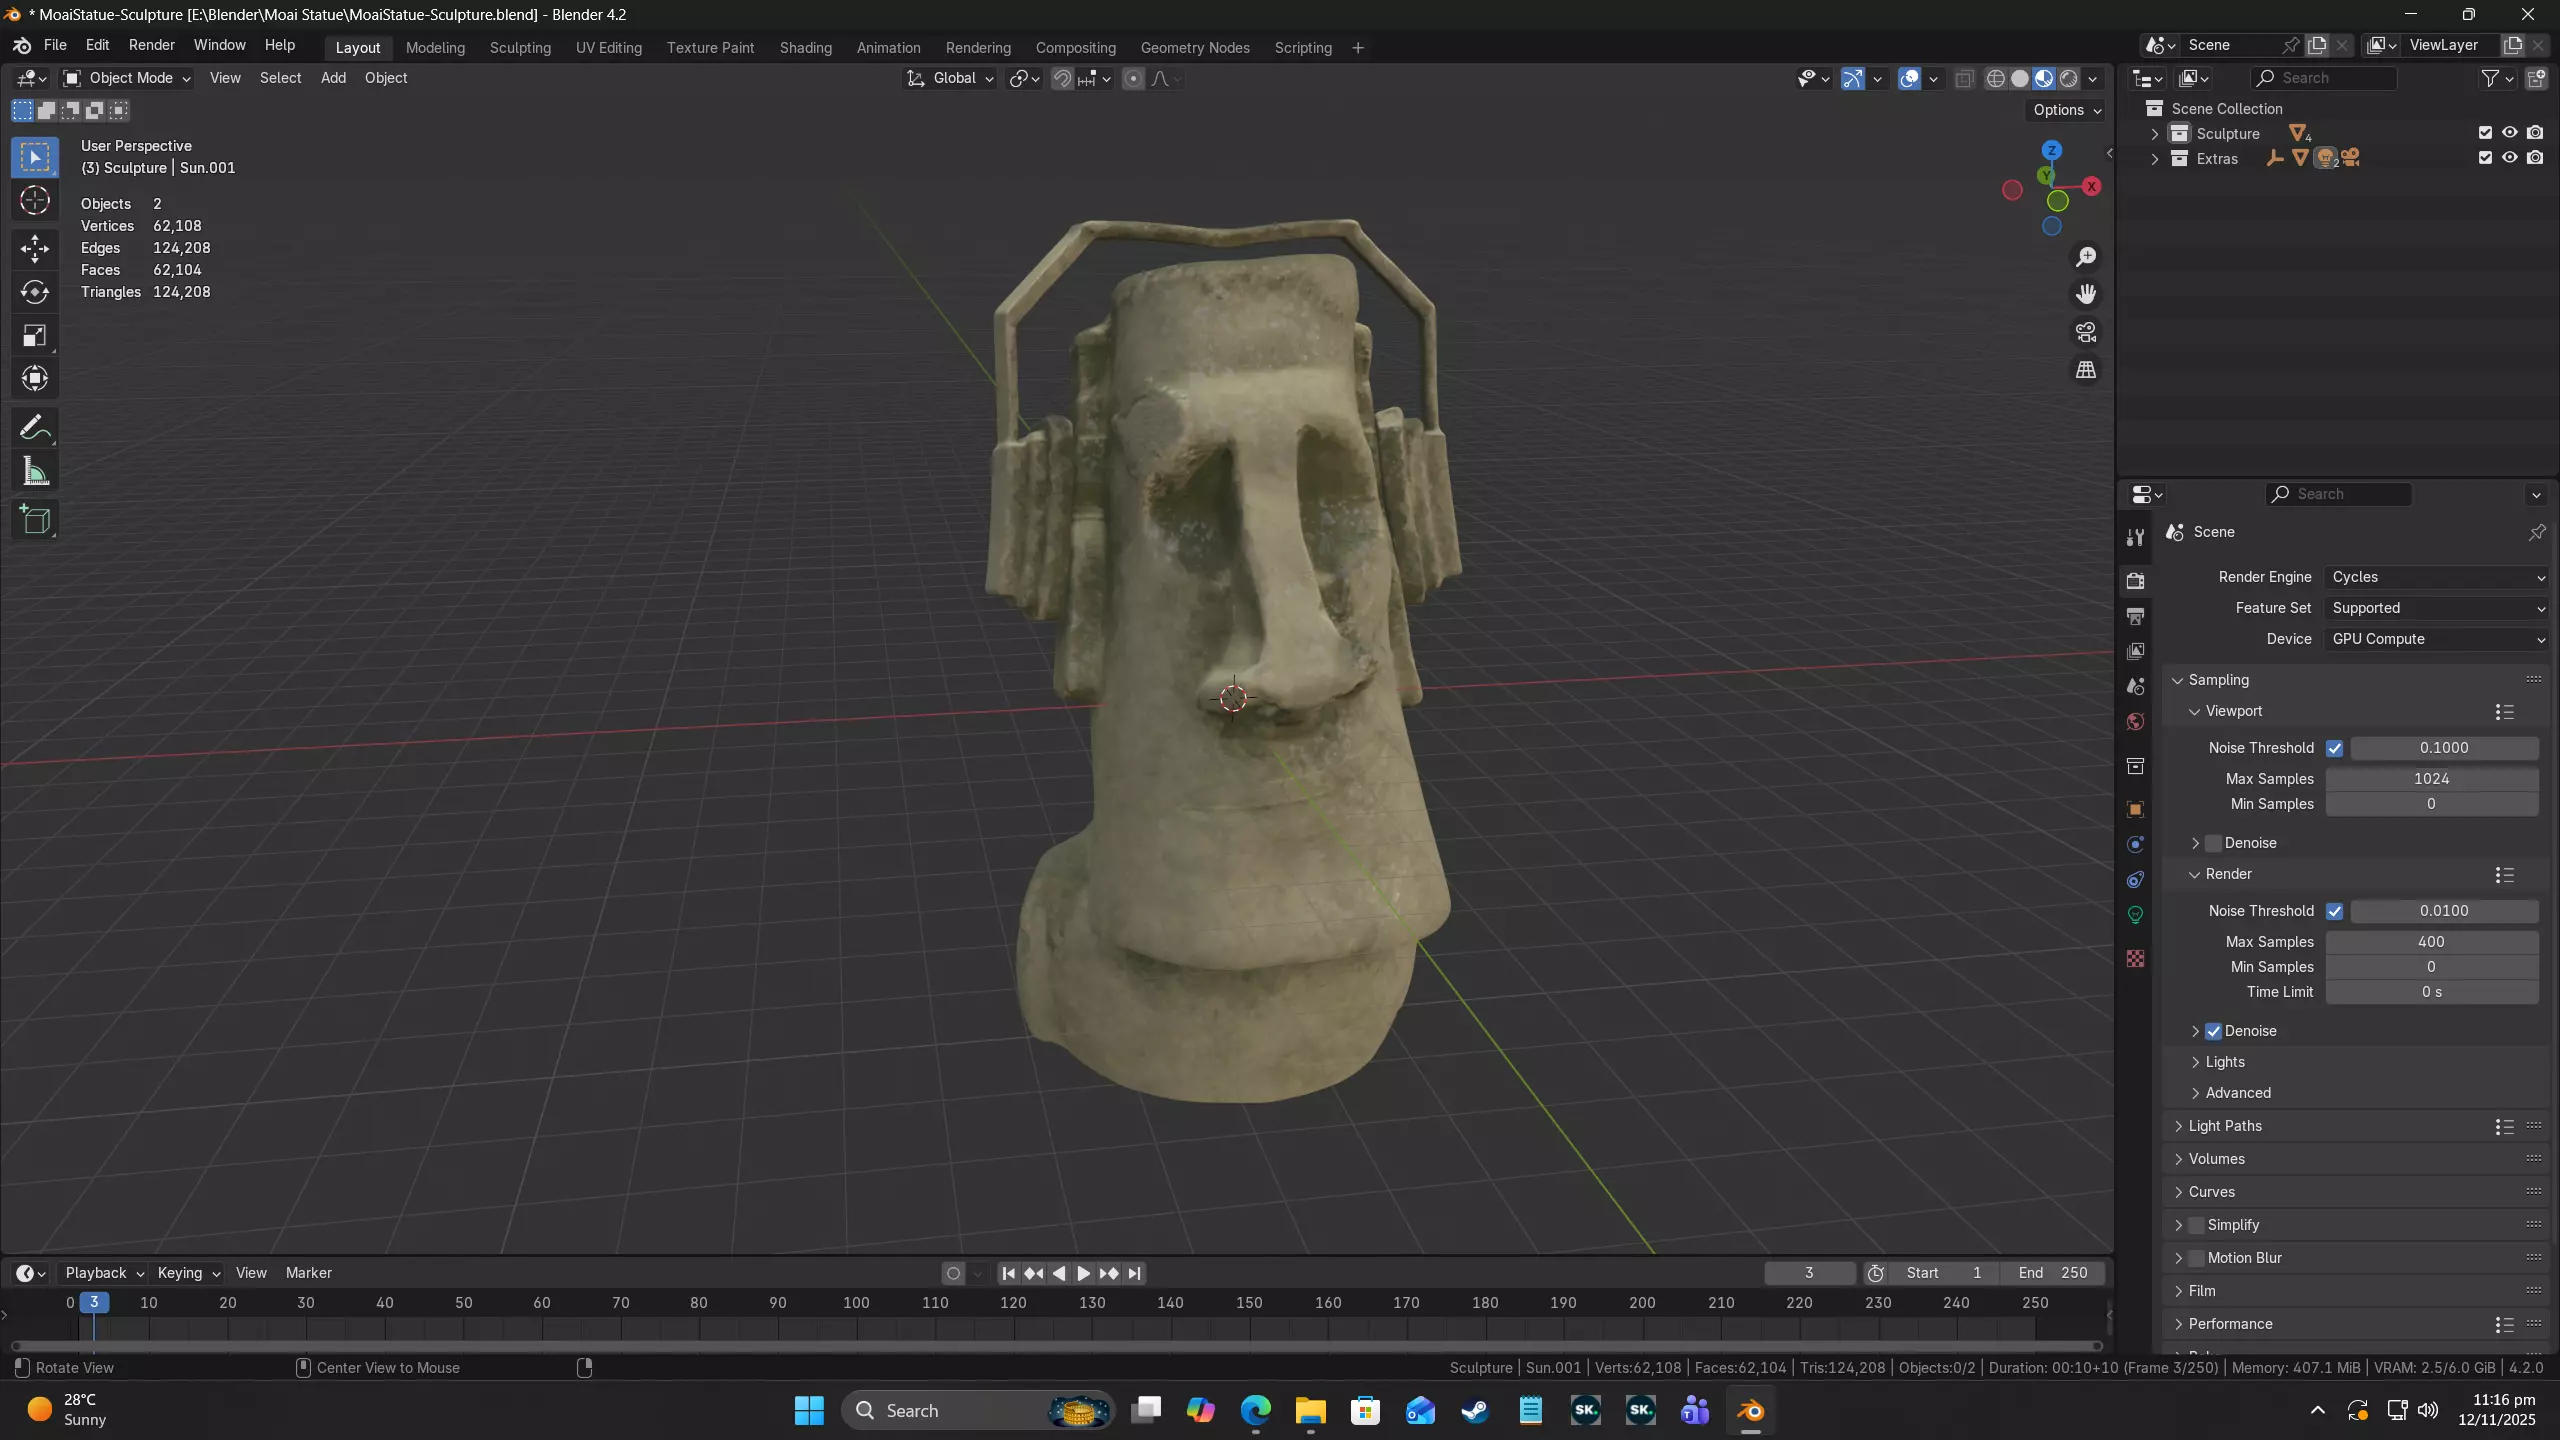Image resolution: width=2560 pixels, height=1440 pixels.
Task: Switch perspective/orthographic grid icon
Action: (2086, 370)
